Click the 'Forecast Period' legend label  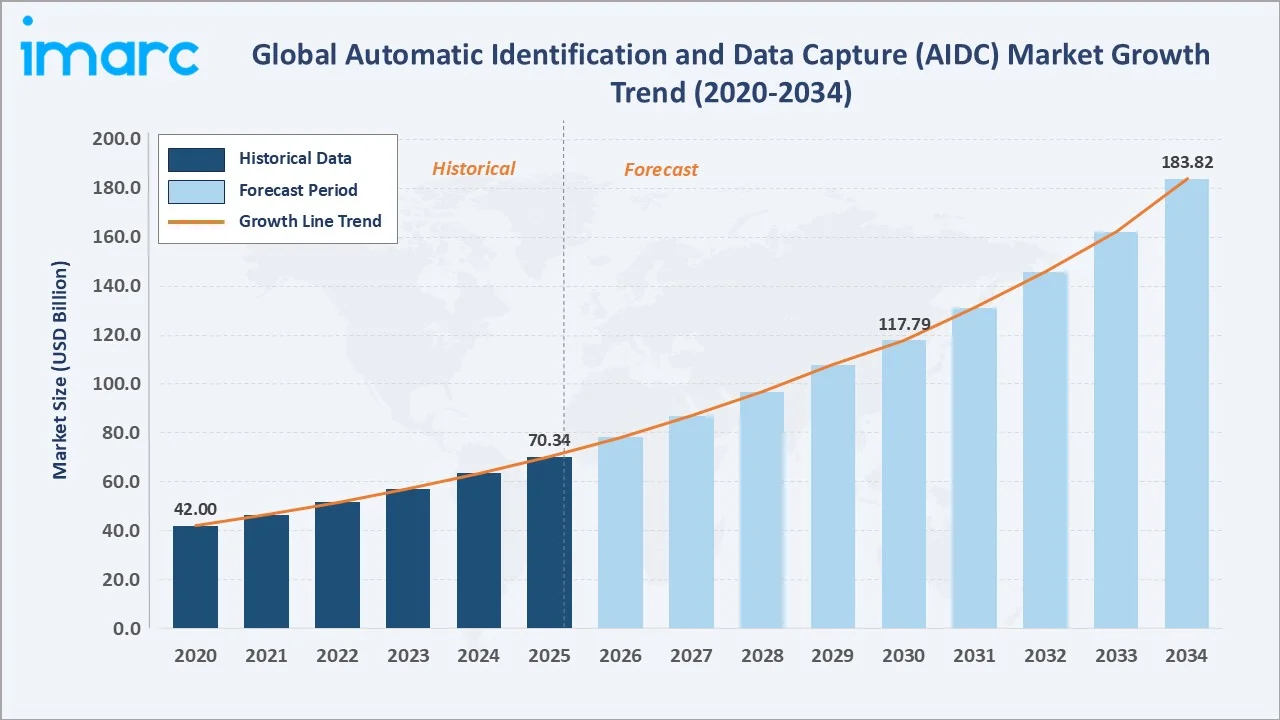(x=298, y=190)
